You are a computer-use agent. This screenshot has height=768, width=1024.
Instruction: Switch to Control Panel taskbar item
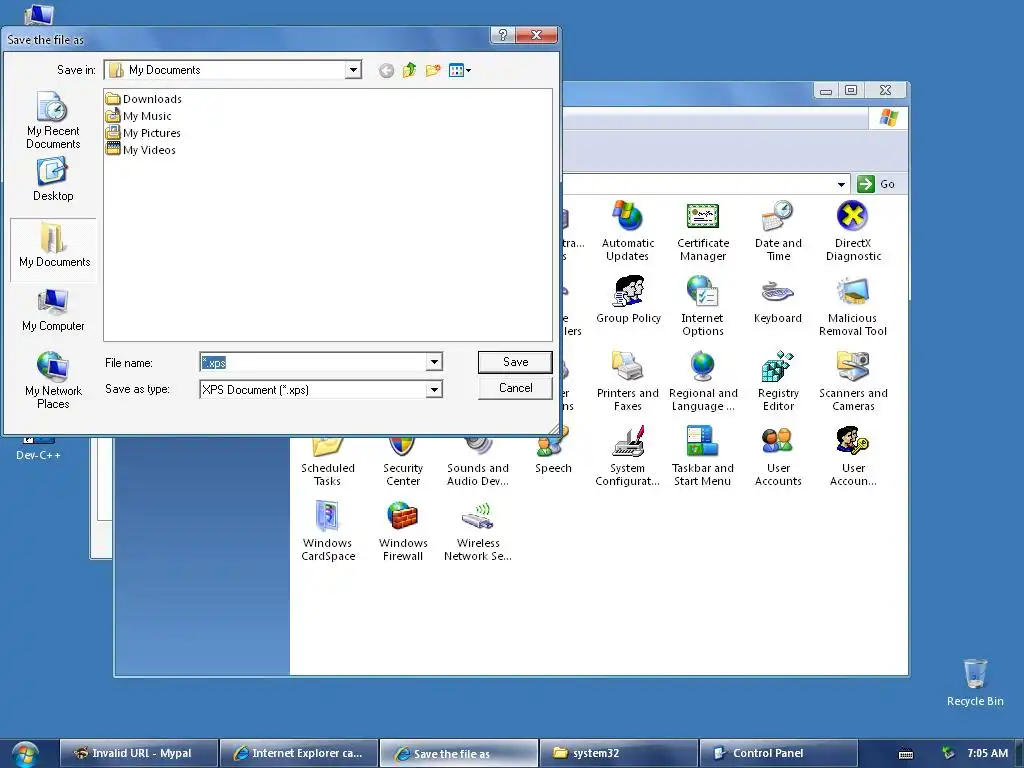coord(778,753)
